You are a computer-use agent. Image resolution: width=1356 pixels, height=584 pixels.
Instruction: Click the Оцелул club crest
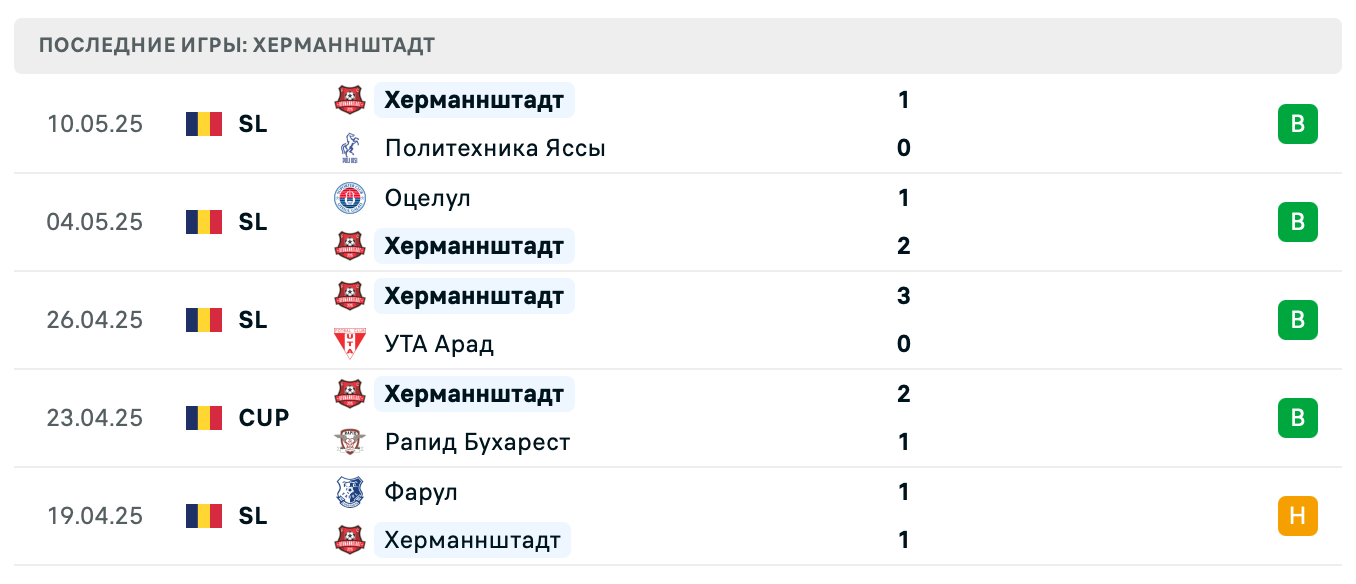click(x=349, y=198)
